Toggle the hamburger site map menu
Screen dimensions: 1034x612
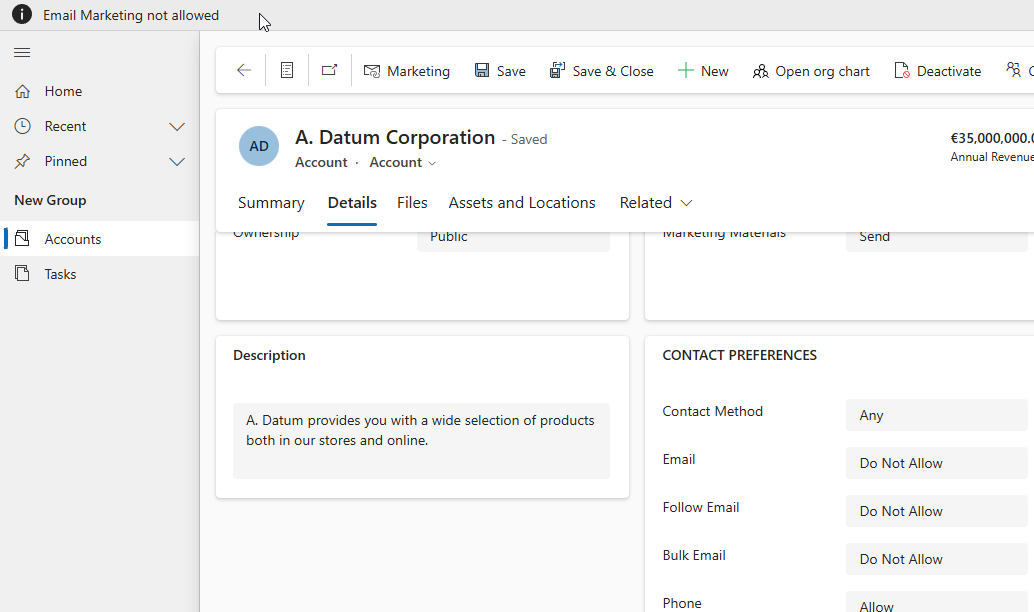22,52
